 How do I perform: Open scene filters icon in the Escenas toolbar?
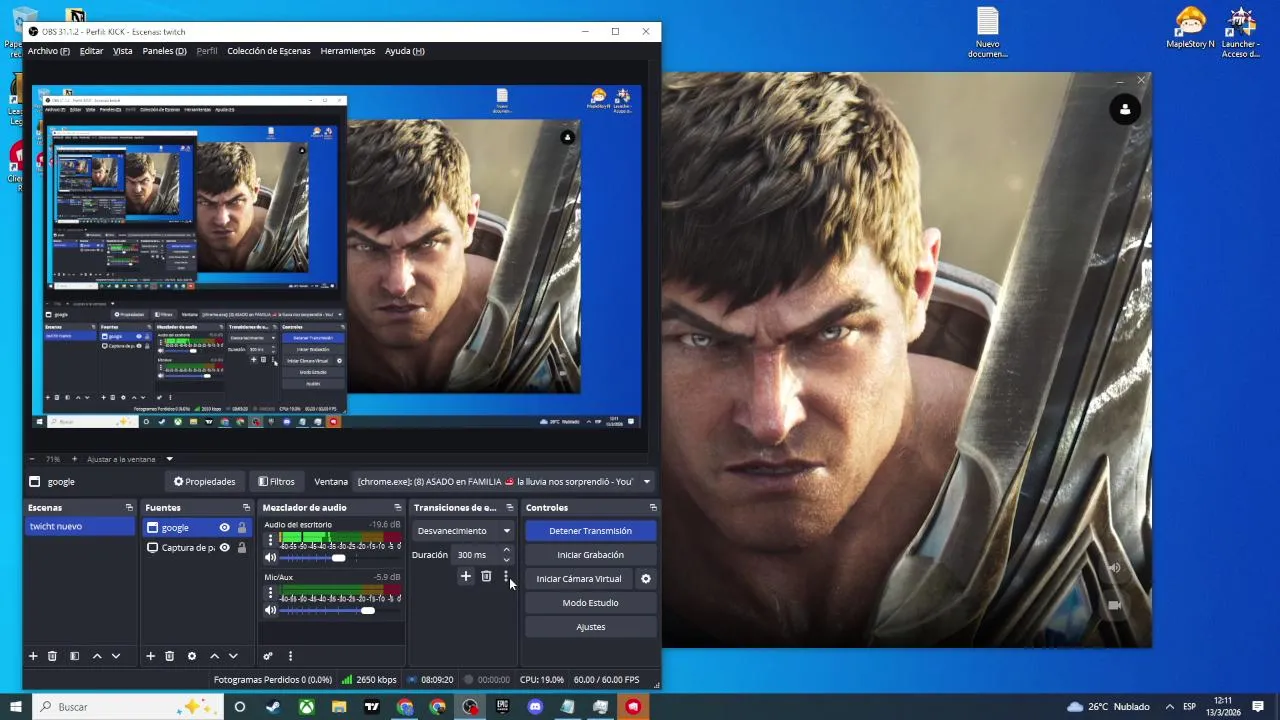(74, 656)
